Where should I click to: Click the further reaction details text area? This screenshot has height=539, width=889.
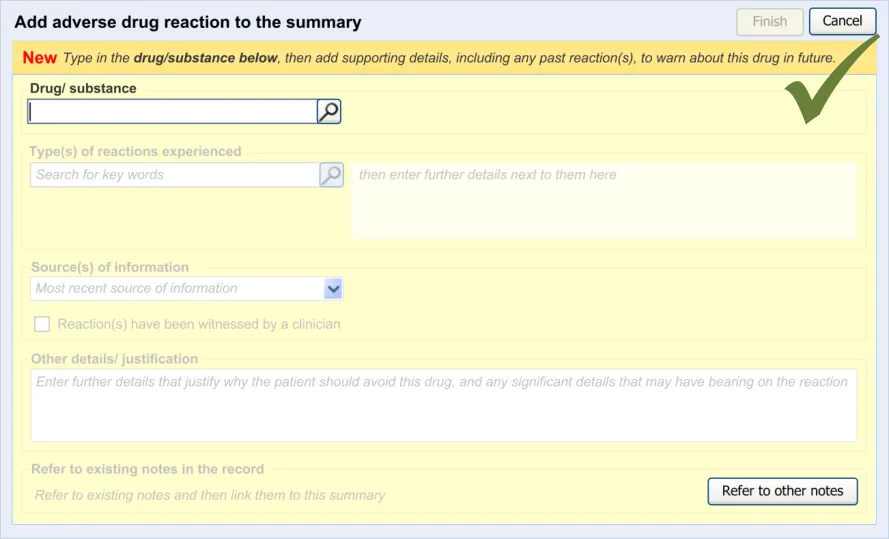coord(603,201)
